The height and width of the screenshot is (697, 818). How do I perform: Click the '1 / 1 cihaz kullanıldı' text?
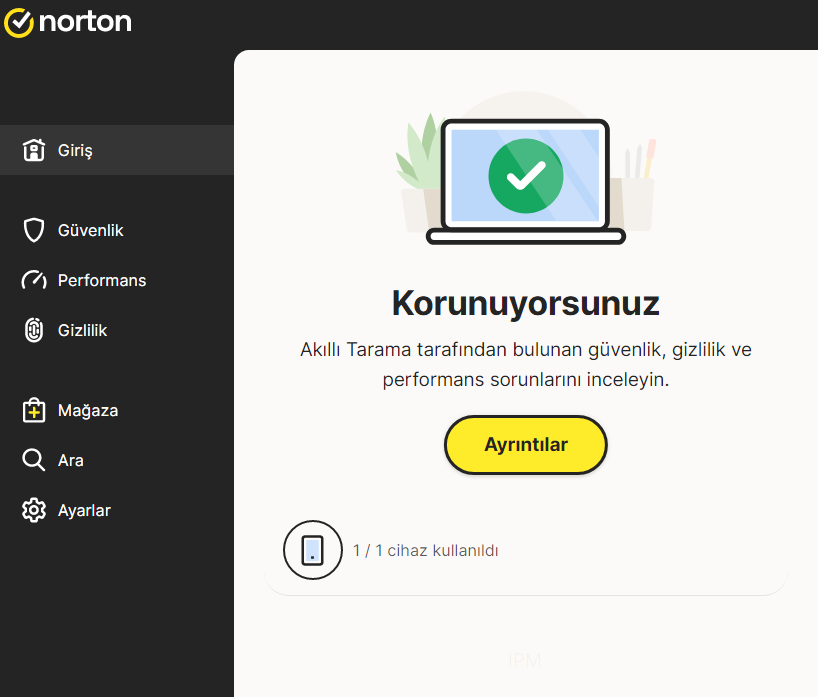[426, 550]
